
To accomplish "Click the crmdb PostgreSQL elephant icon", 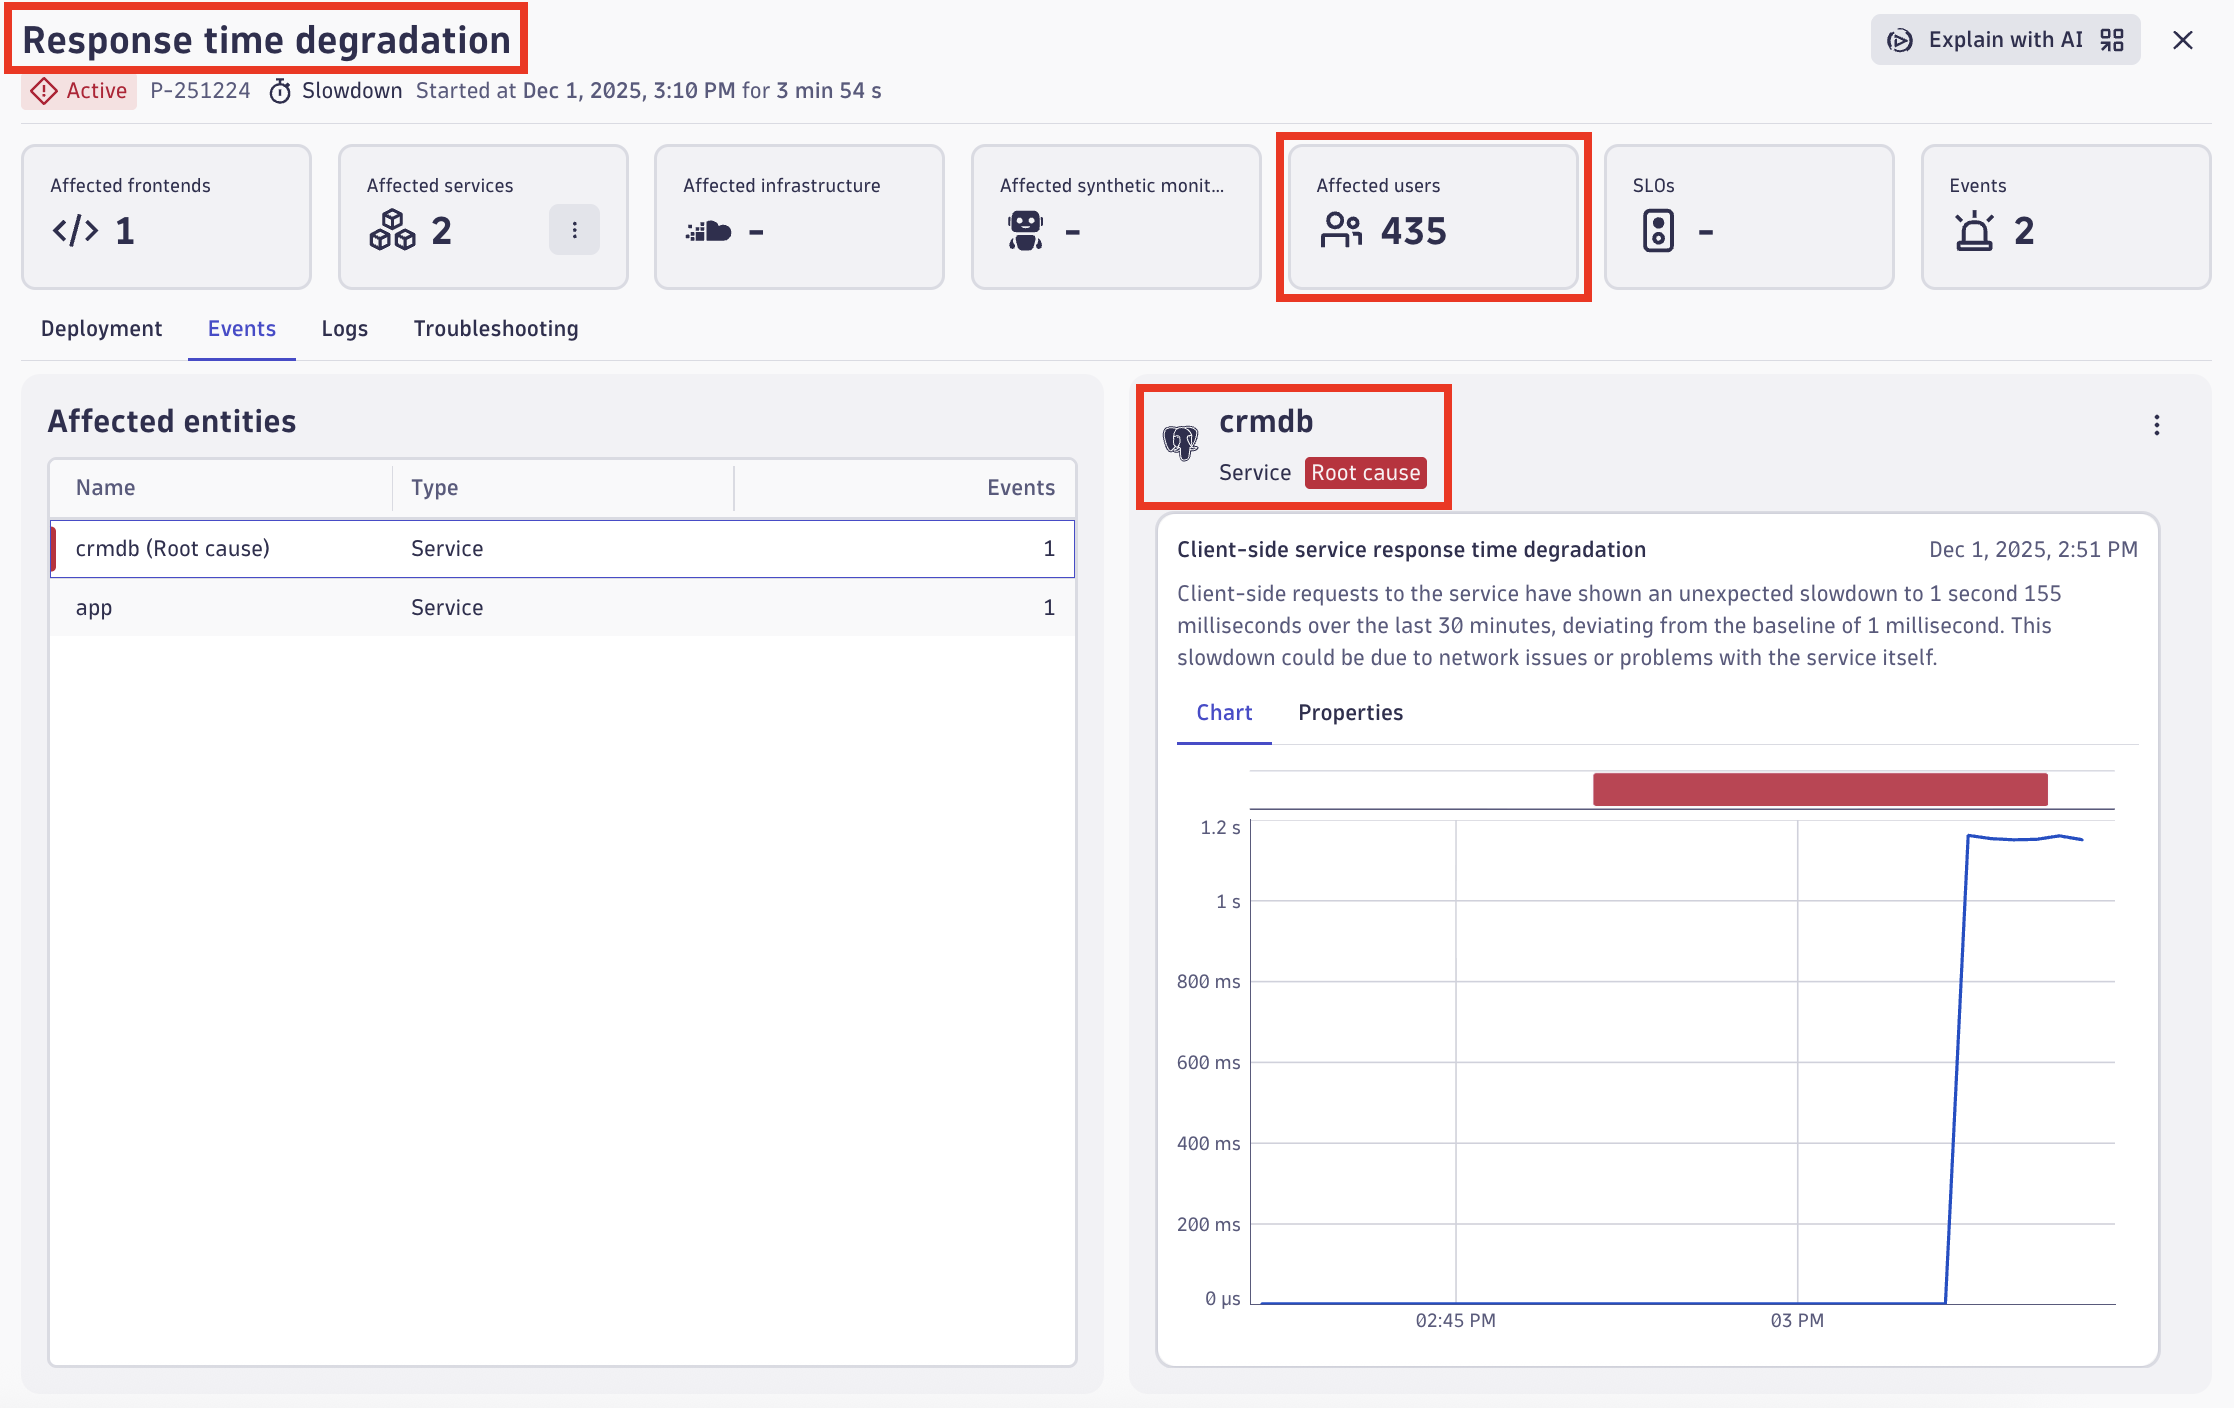I will pos(1181,442).
